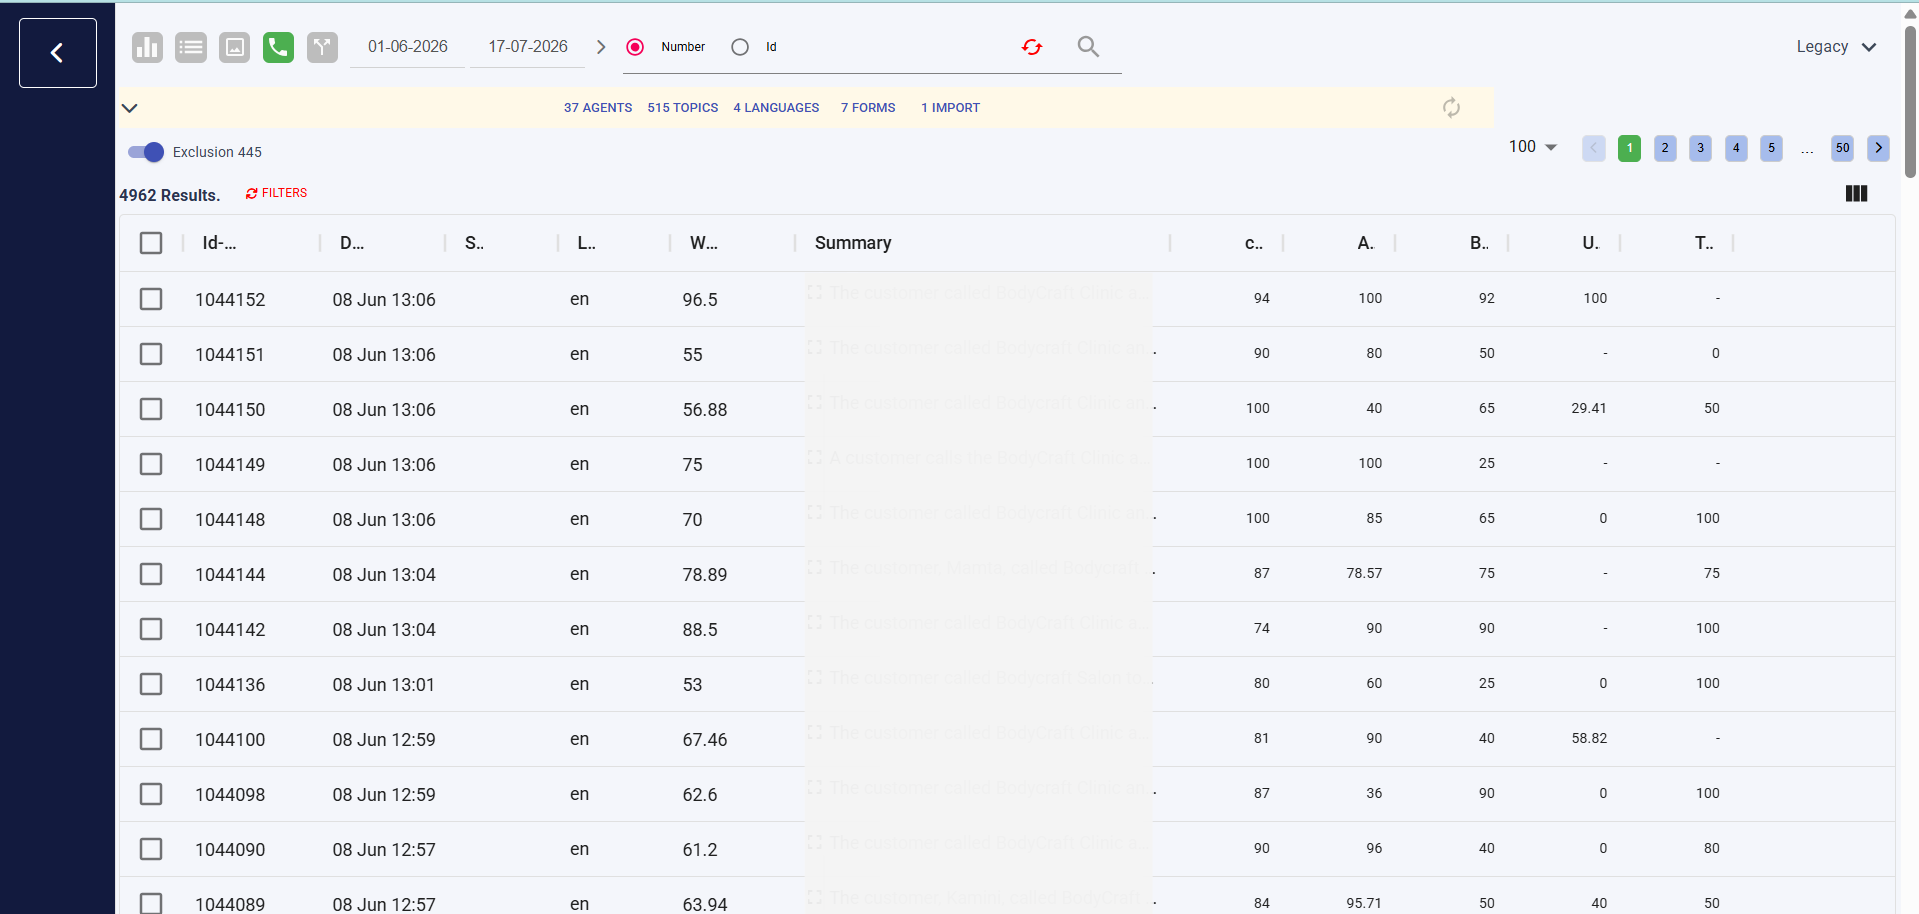The image size is (1919, 914).
Task: Check the box for row 1044150
Action: [x=151, y=409]
